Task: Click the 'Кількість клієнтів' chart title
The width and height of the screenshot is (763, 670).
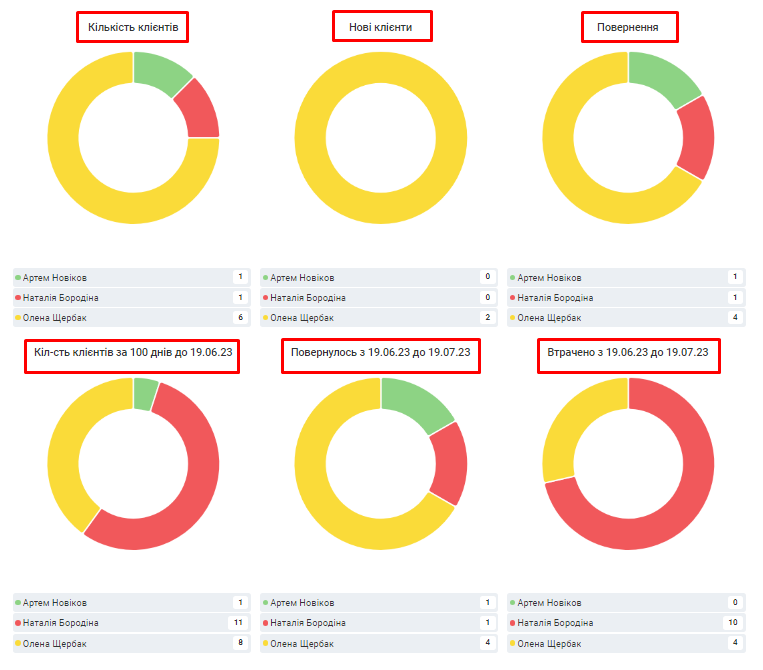Action: (x=133, y=27)
